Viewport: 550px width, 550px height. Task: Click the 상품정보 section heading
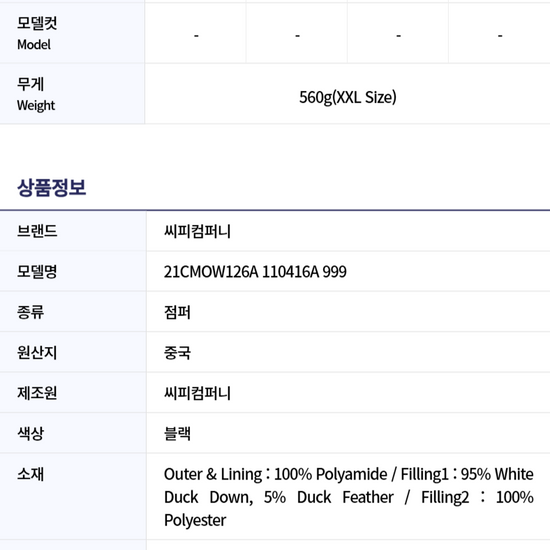52,187
